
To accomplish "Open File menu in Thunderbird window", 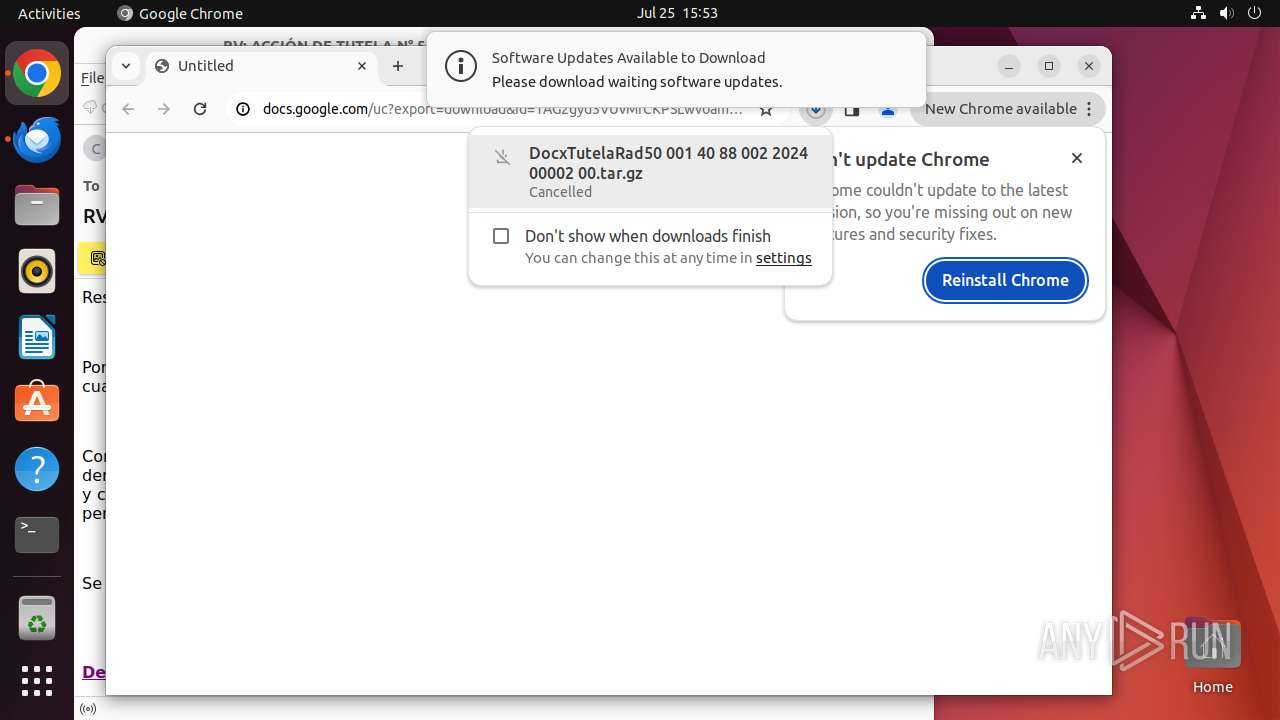I will point(92,78).
